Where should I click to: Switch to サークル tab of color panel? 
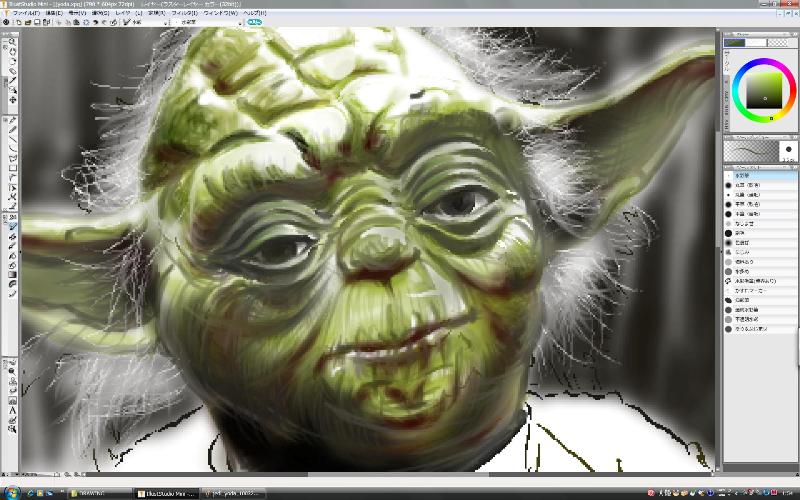click(727, 60)
